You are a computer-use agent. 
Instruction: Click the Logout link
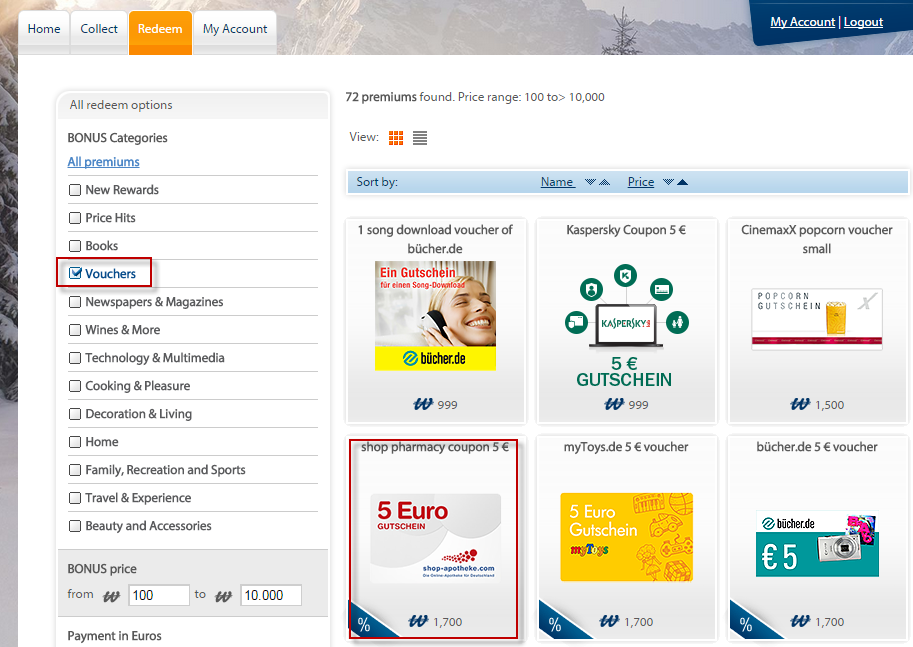coord(864,22)
